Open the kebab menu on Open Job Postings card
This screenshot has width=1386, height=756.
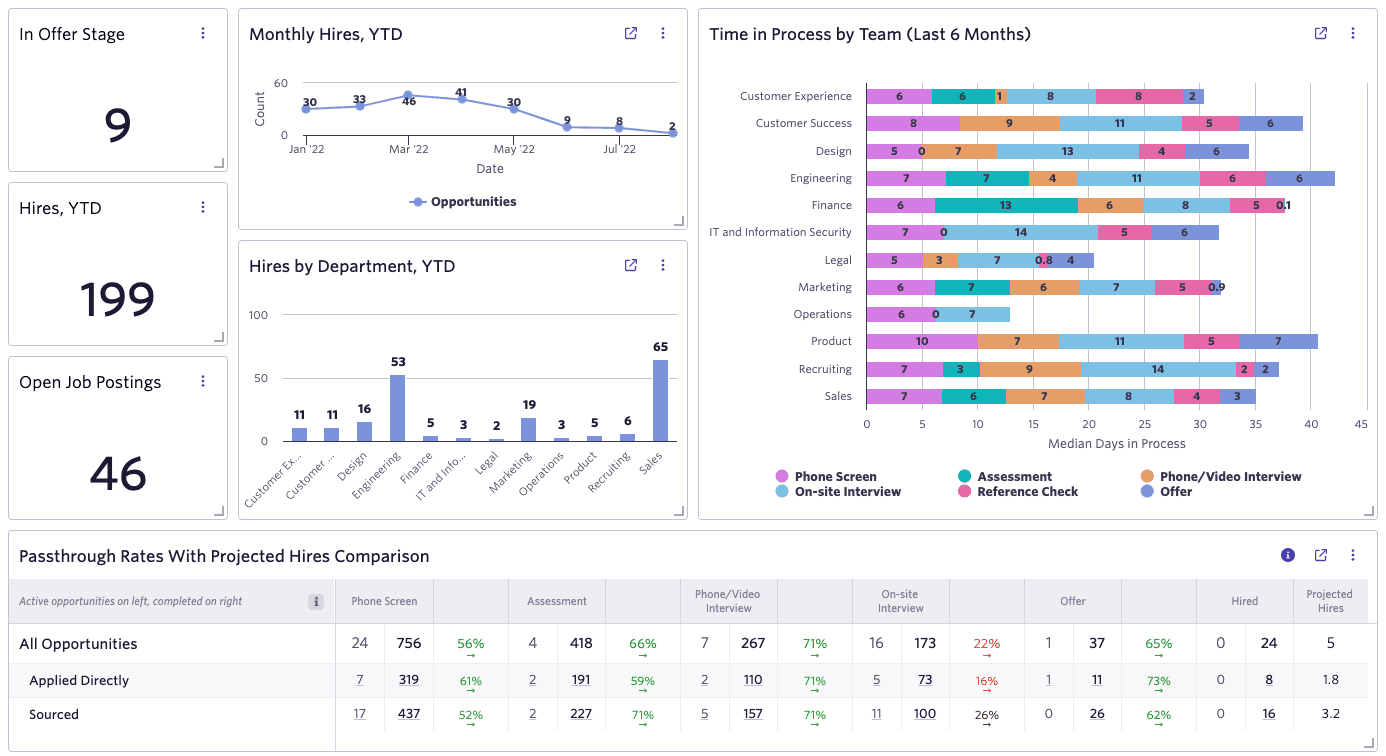coord(203,381)
